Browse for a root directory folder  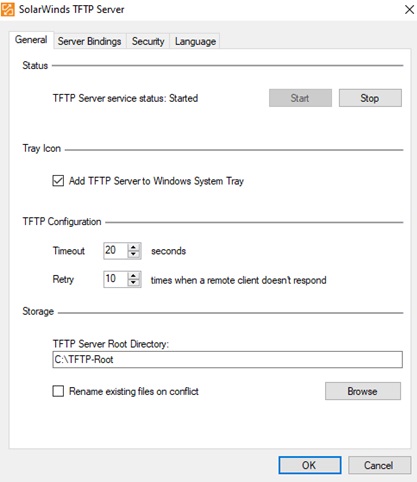click(363, 391)
